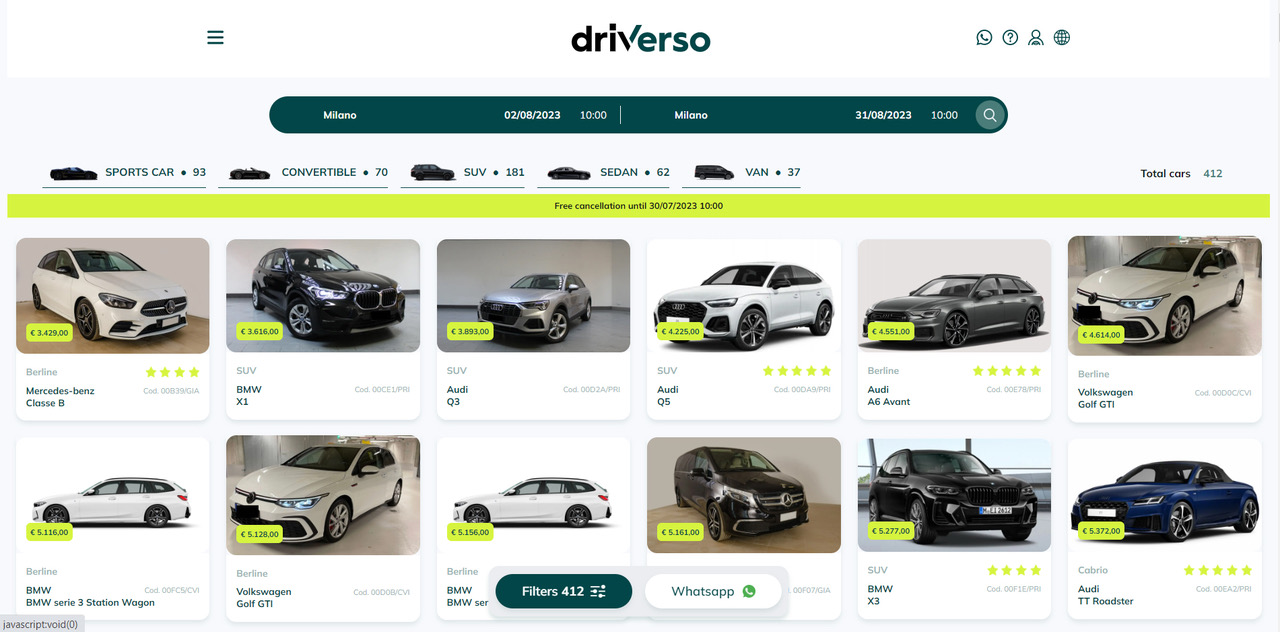The image size is (1280, 632).
Task: Change return time 10:00 after 31/08/2023
Action: (944, 115)
